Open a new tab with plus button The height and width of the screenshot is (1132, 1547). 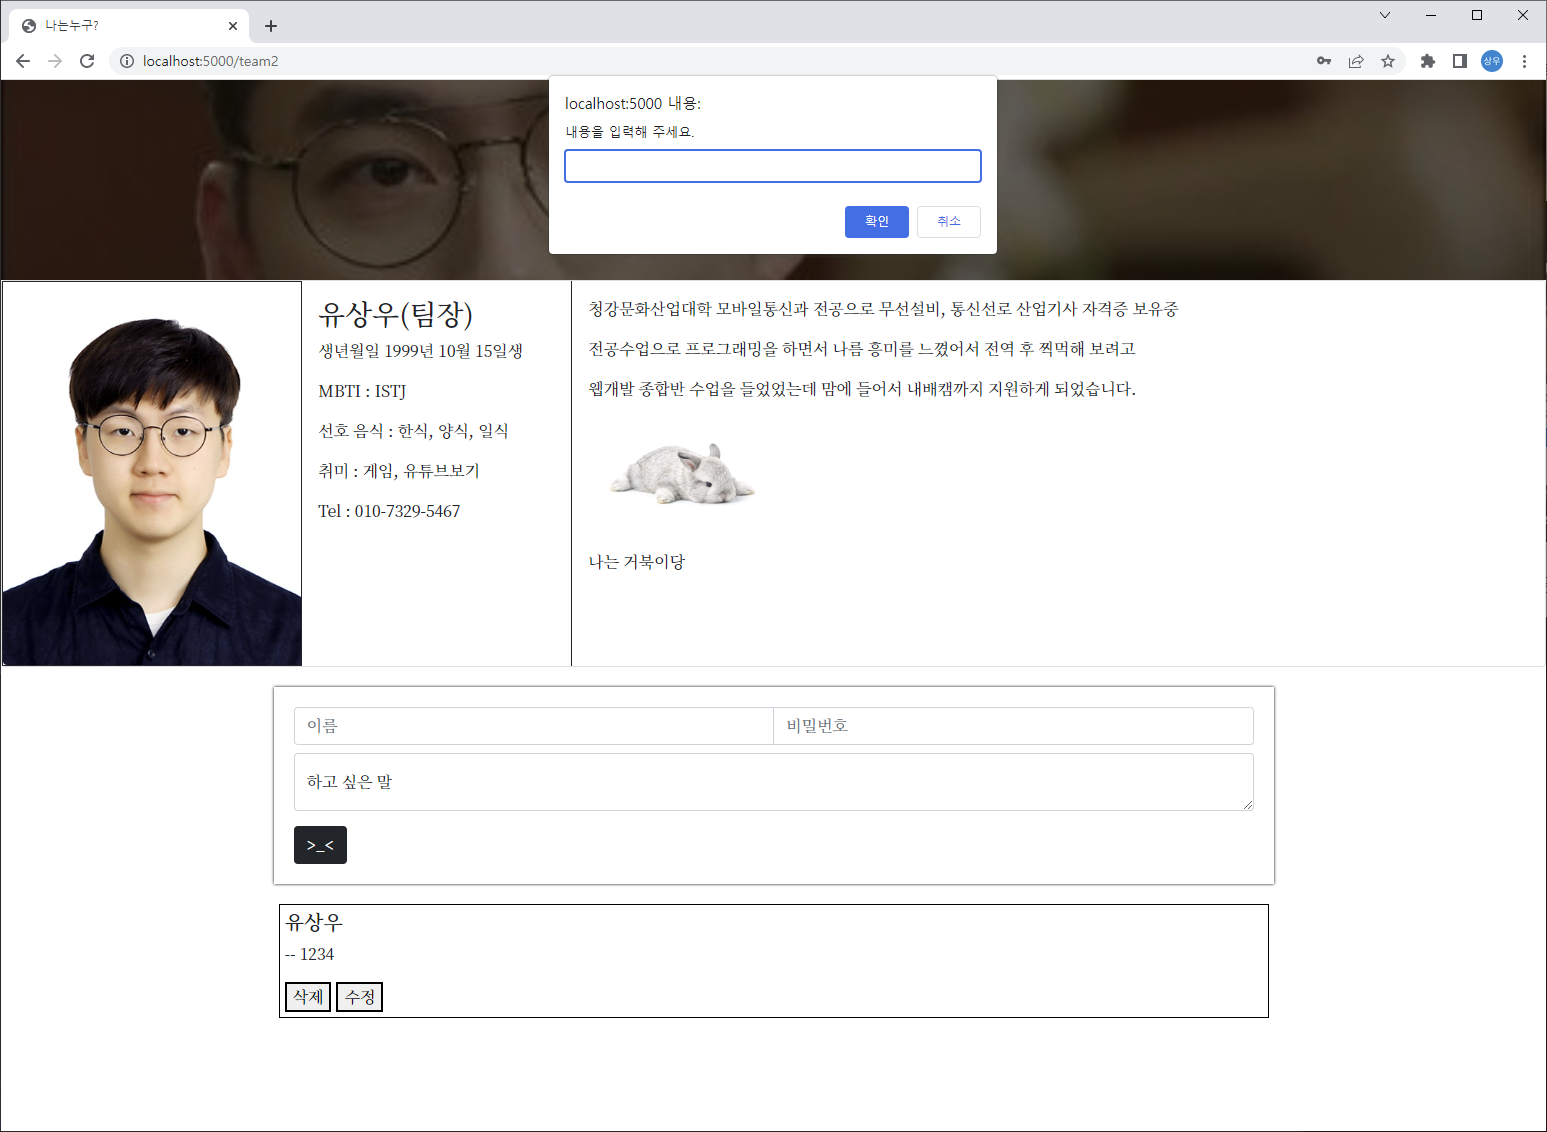coord(271,26)
